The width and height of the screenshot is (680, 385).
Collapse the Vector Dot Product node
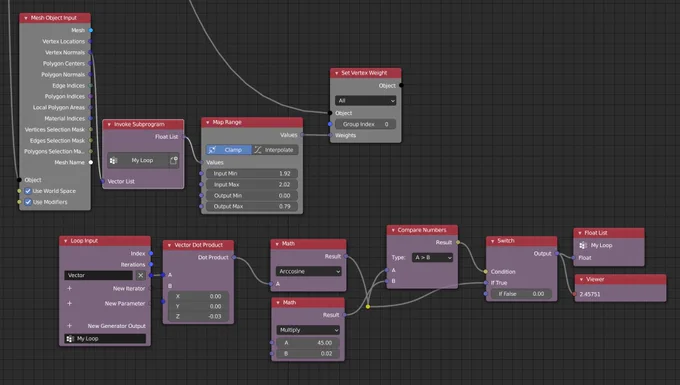(170, 245)
